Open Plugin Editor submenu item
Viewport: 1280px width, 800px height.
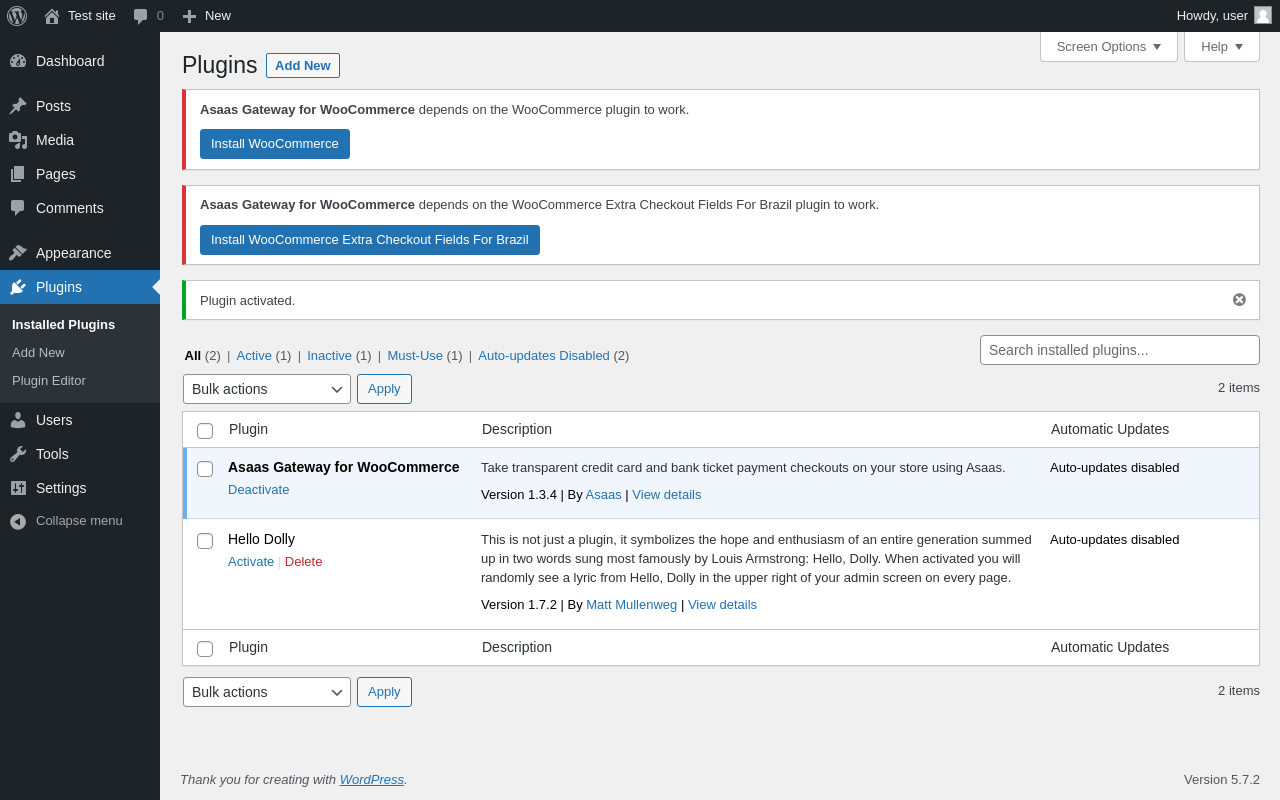pos(49,381)
